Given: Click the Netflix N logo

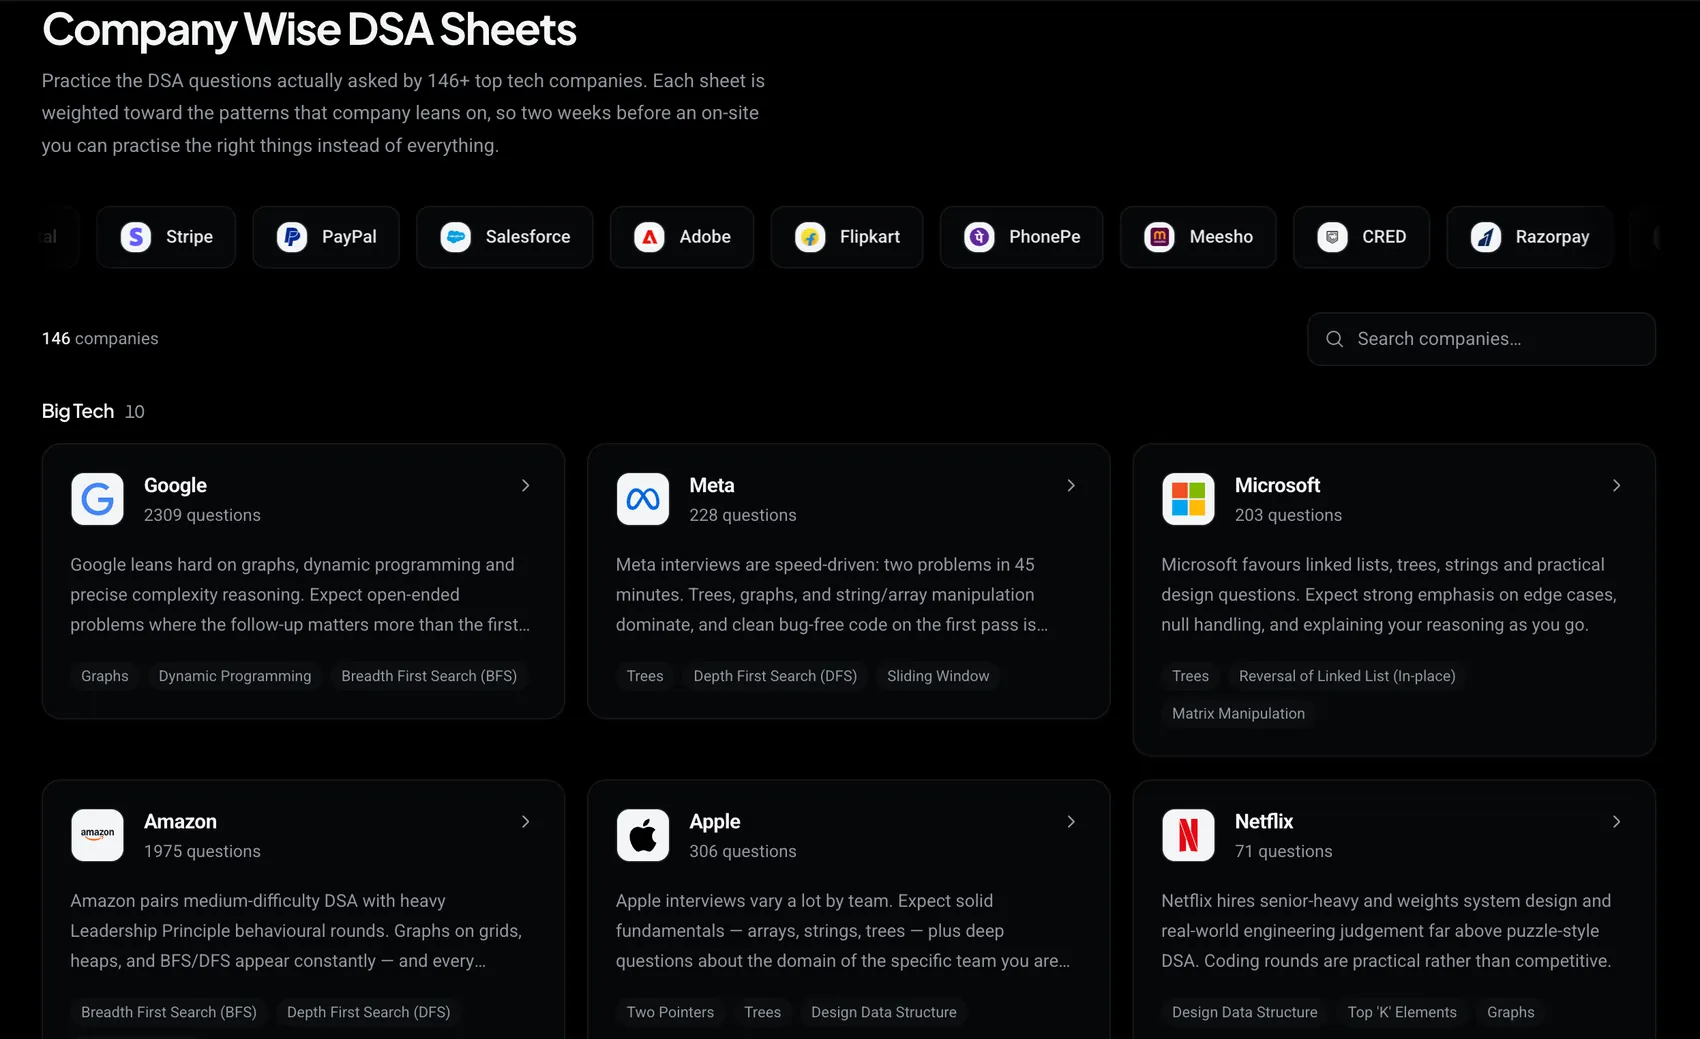Looking at the screenshot, I should coord(1188,835).
